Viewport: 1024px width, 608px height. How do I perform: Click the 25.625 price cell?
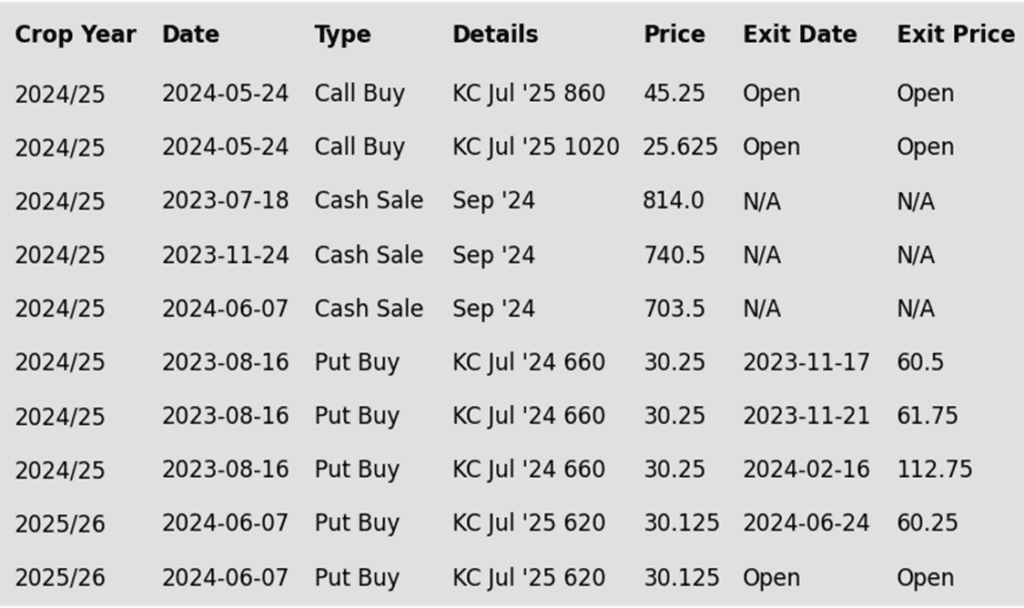click(680, 147)
